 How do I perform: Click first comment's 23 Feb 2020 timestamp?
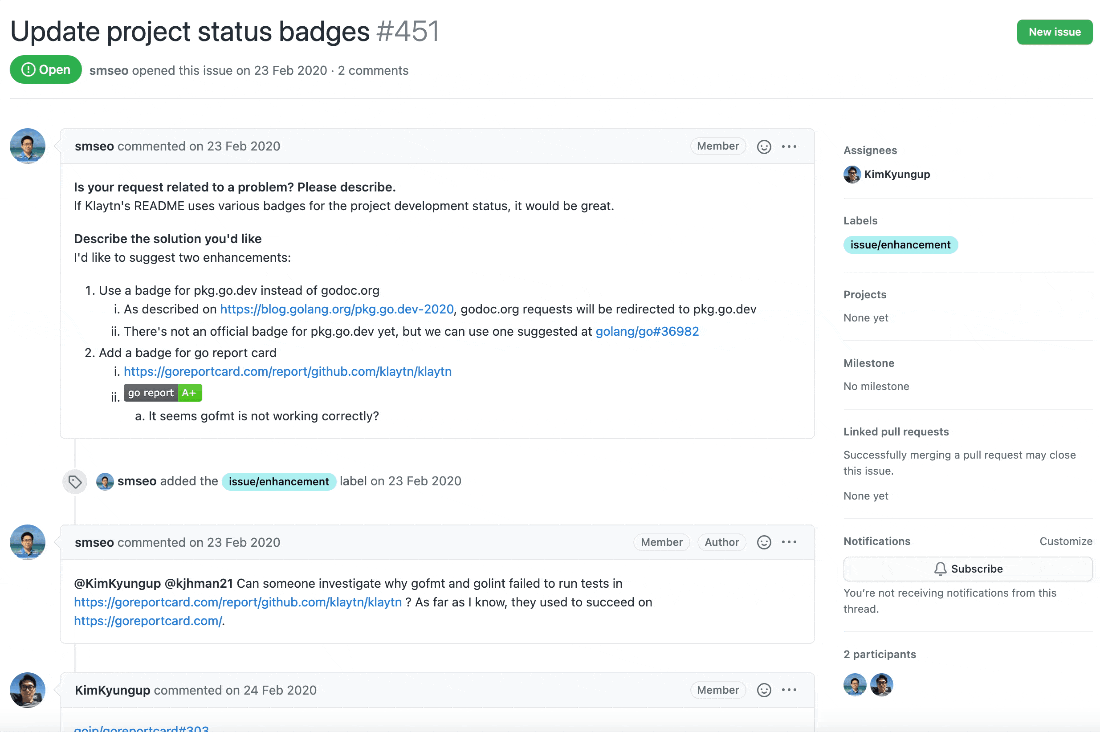243,147
